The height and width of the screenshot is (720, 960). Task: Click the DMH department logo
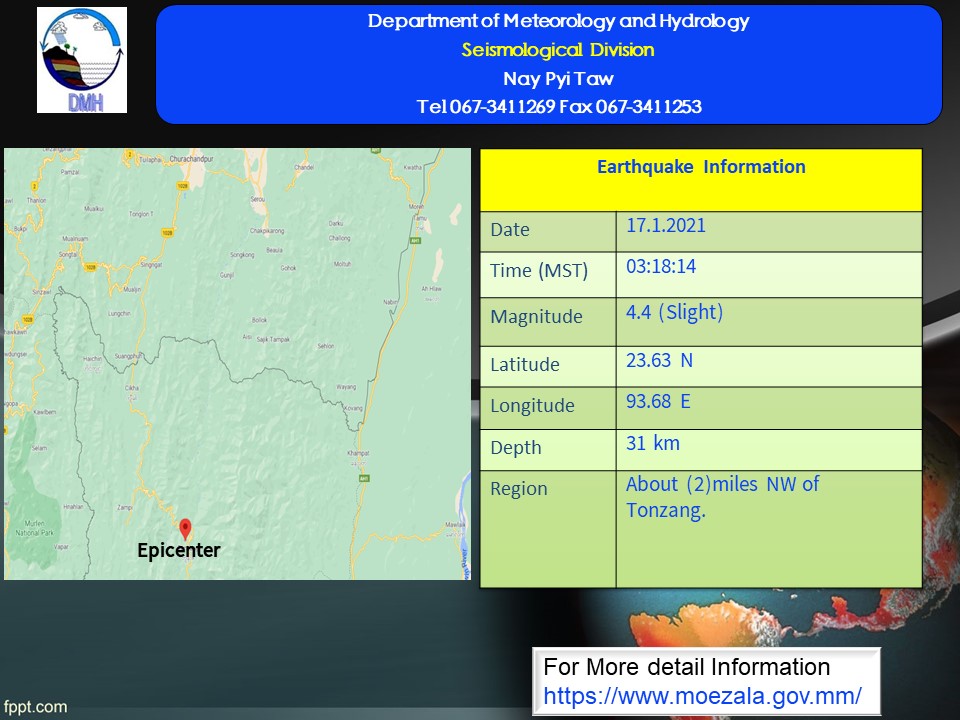[82, 60]
